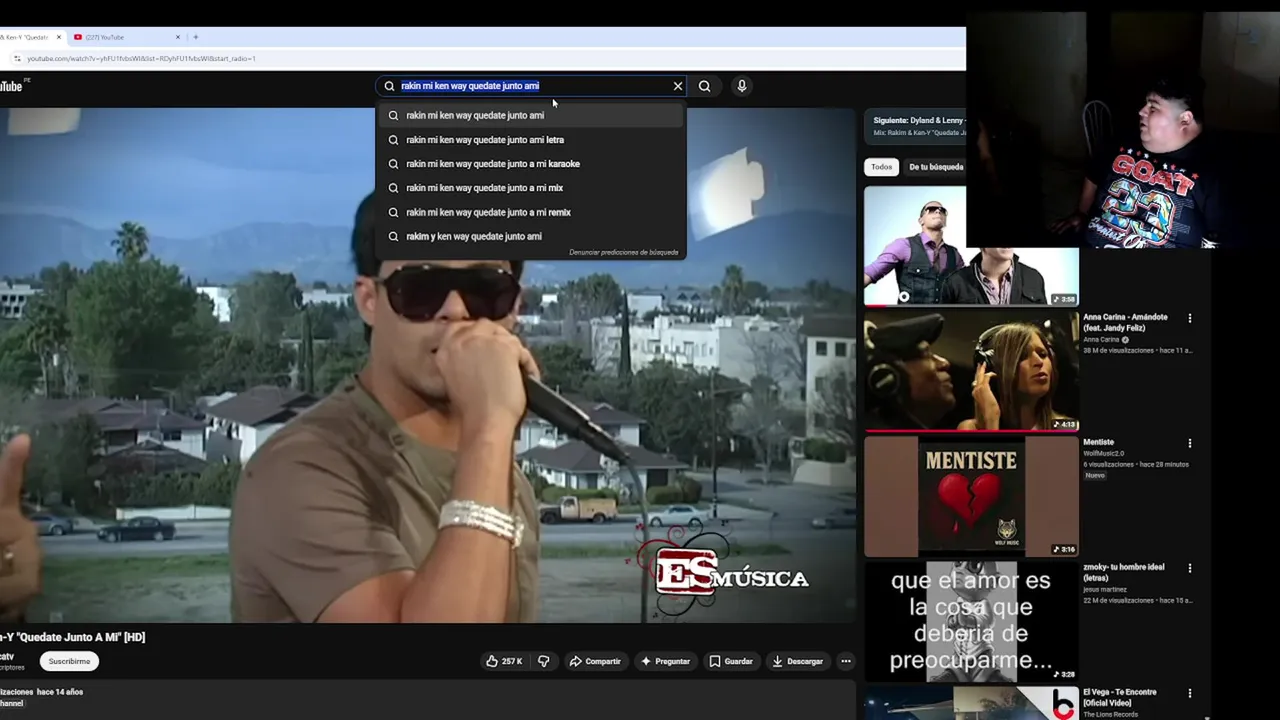The height and width of the screenshot is (720, 1280).
Task: Close the Ken-Y 'Quedate' browser tab
Action: click(x=59, y=37)
